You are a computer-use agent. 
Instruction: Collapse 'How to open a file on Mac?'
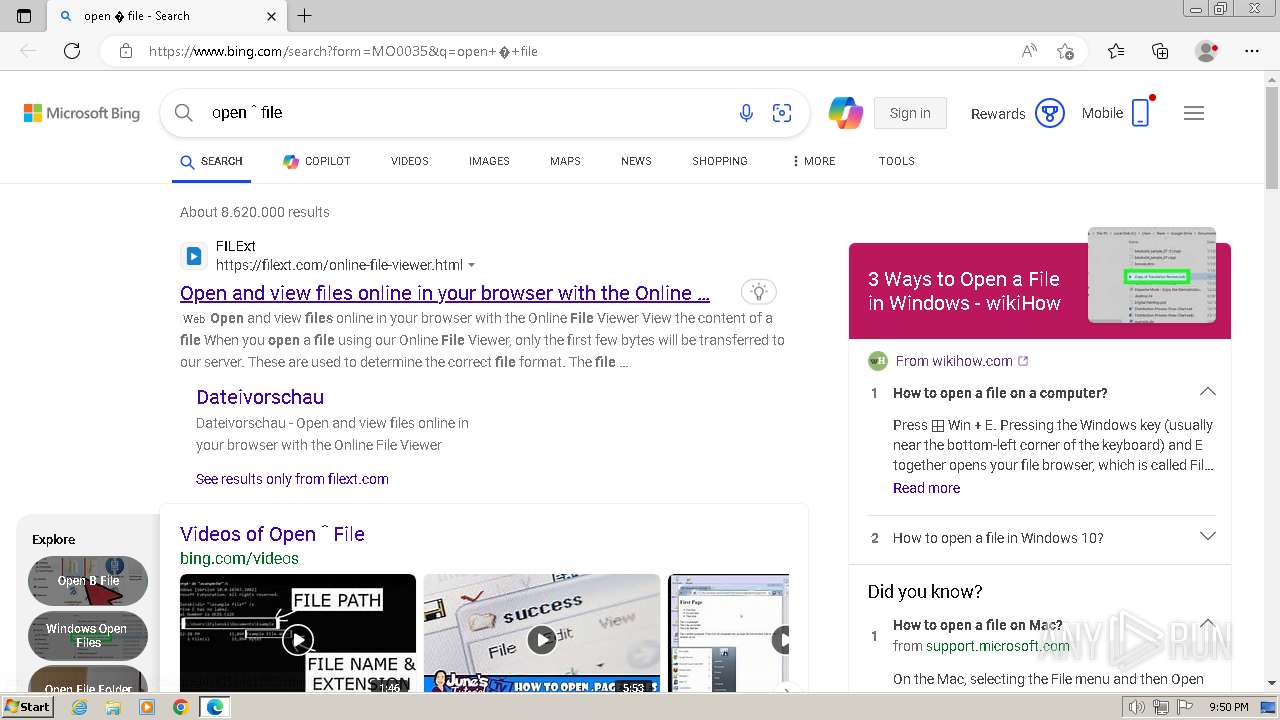click(x=1208, y=624)
